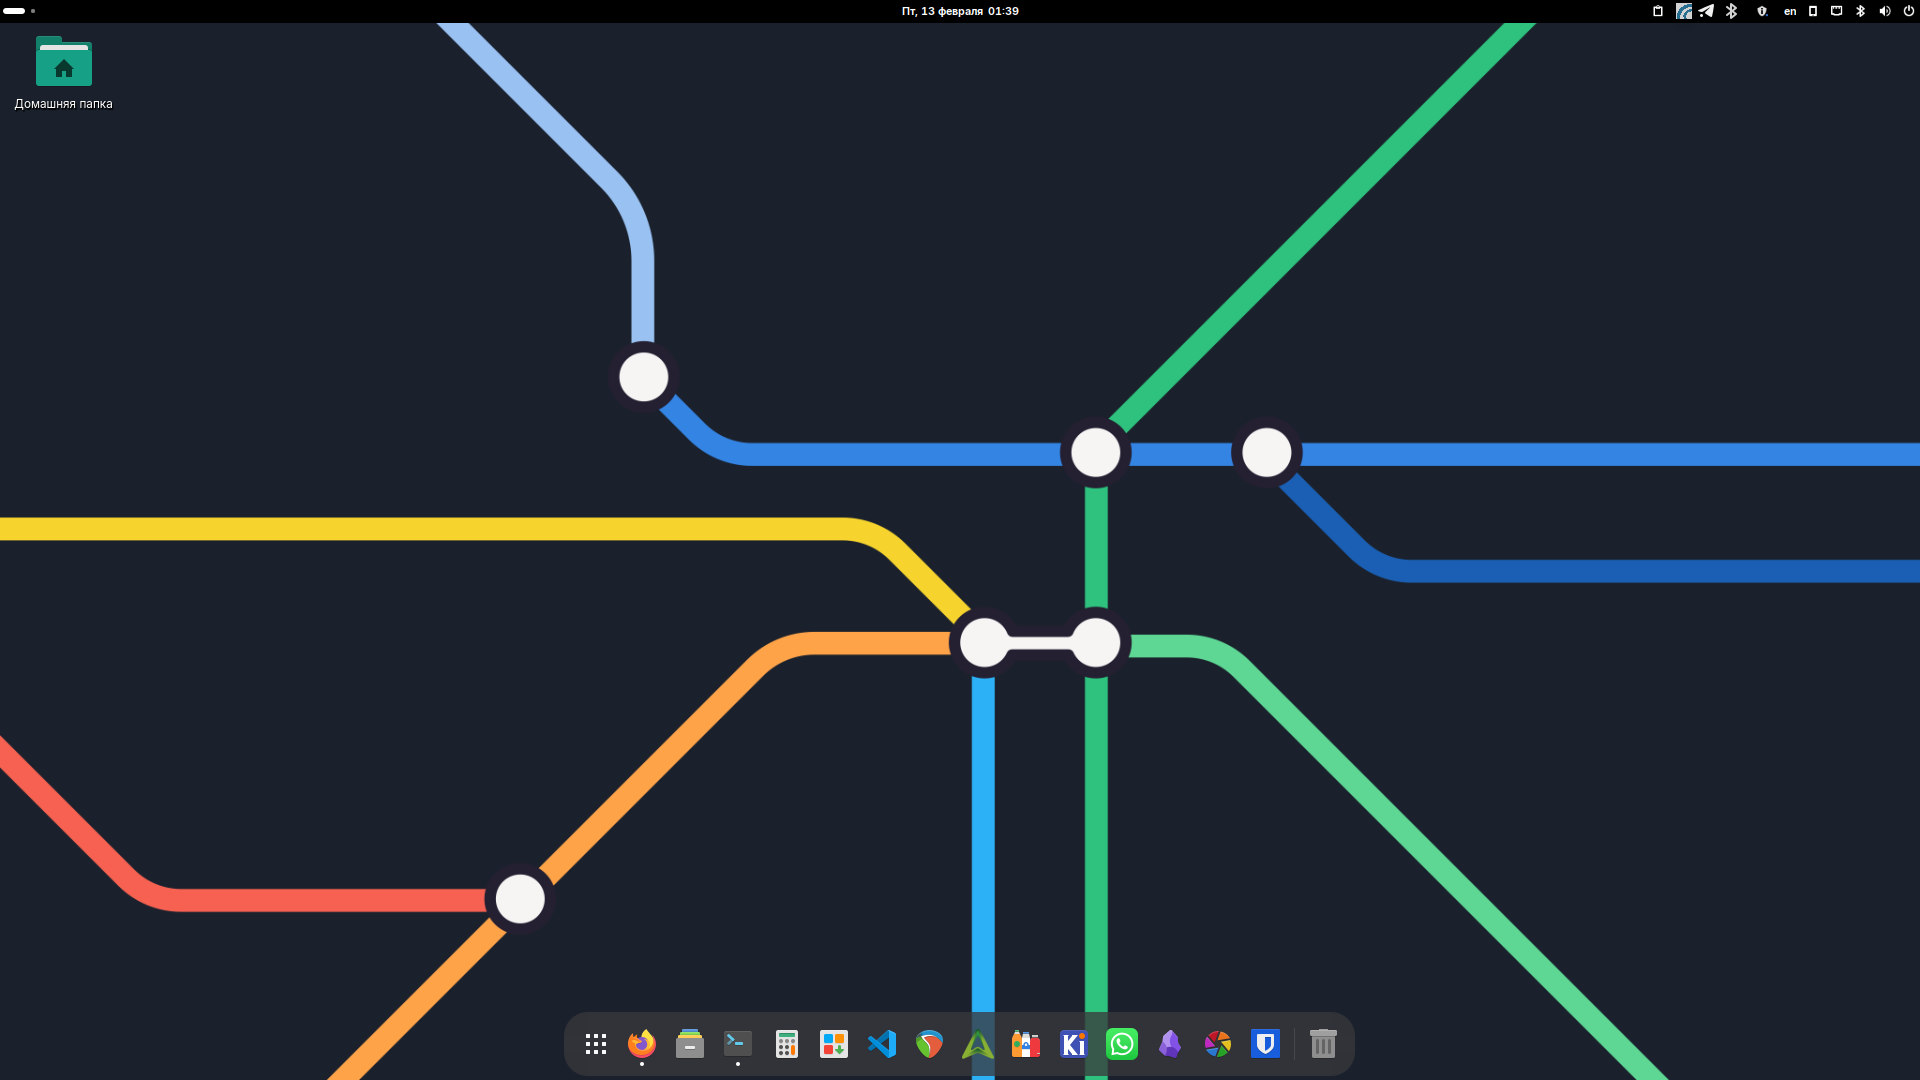Image resolution: width=1920 pixels, height=1080 pixels.
Task: Click the Telegram tray icon
Action: coord(1707,11)
